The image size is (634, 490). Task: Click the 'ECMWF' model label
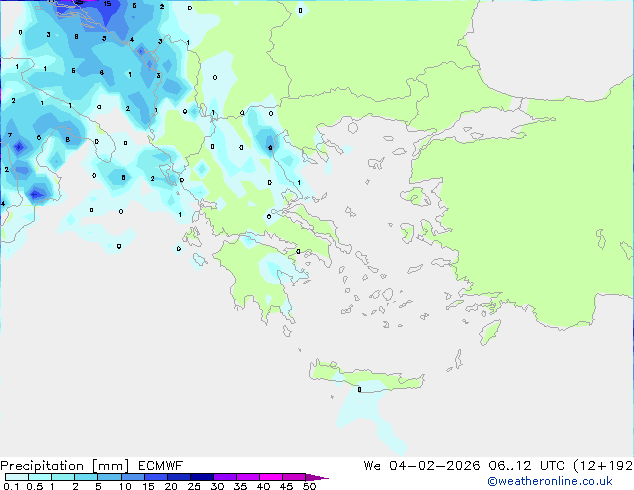[161, 466]
